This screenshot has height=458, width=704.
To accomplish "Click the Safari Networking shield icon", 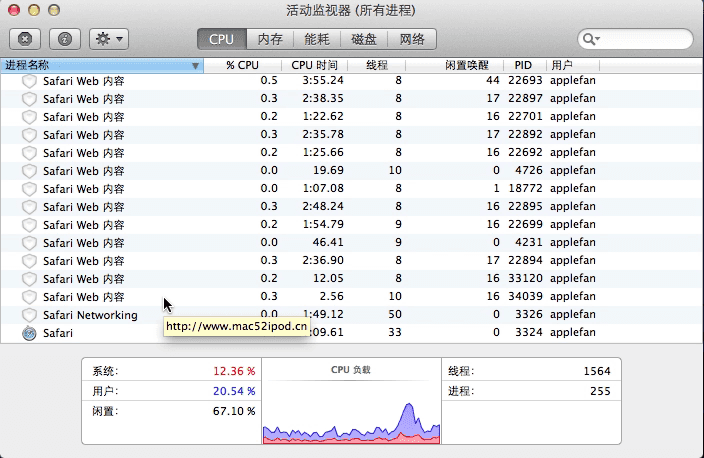I will click(x=29, y=315).
